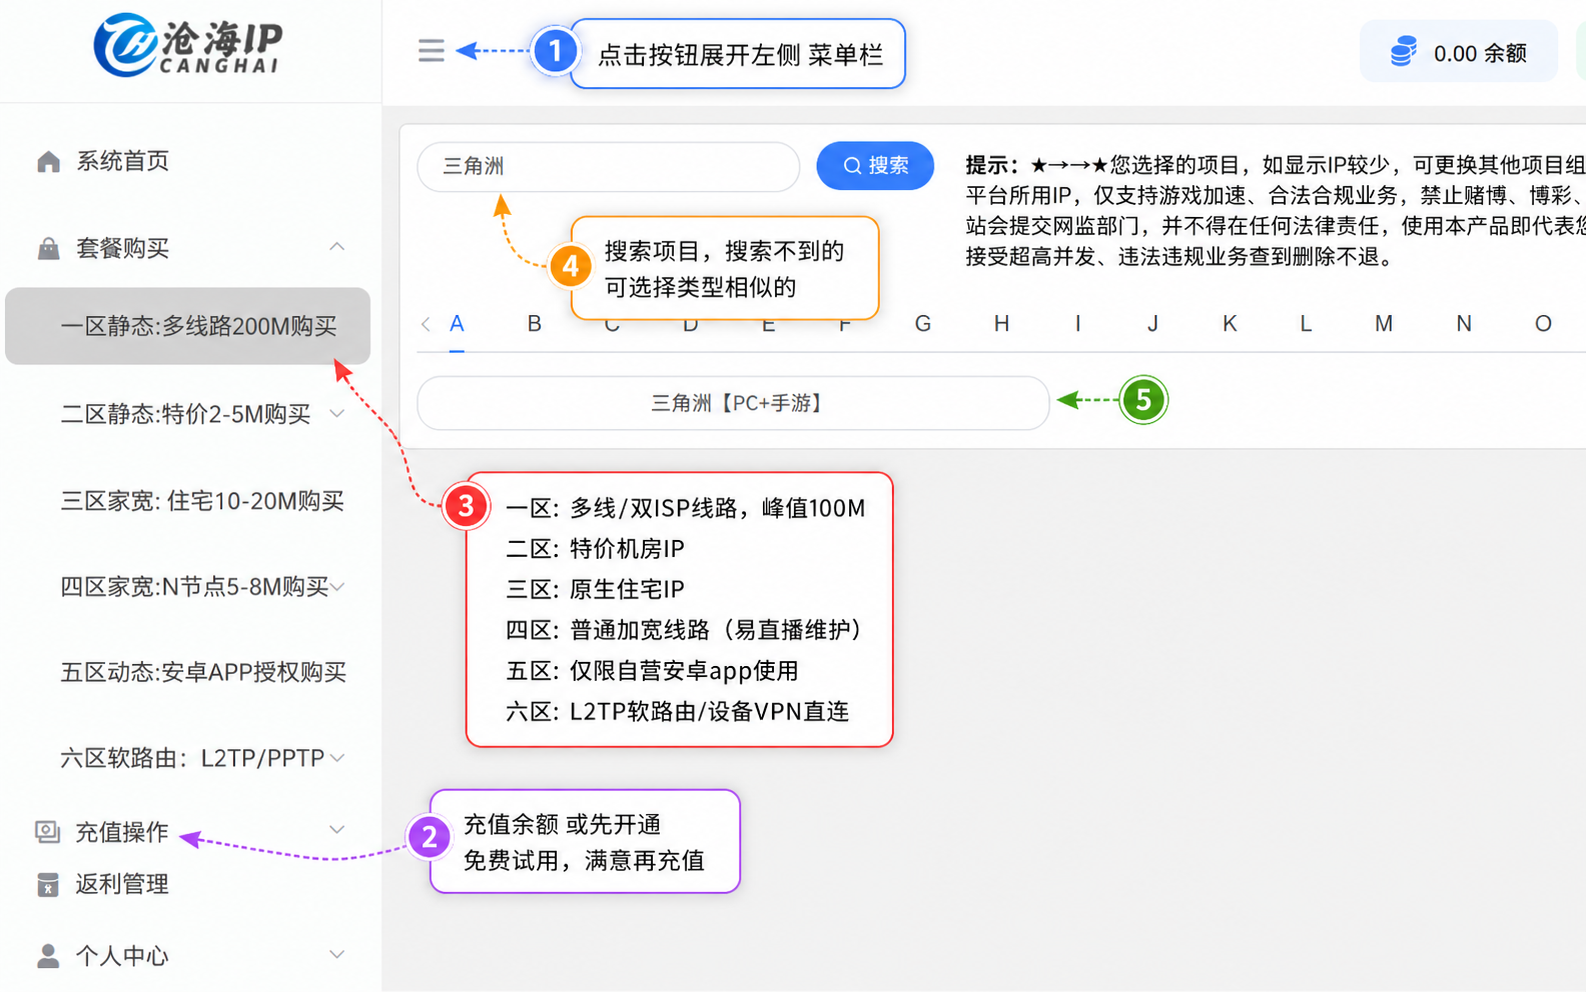This screenshot has height=992, width=1586.
Task: Click the coins icon beside 0.00 余额
Action: click(1404, 51)
